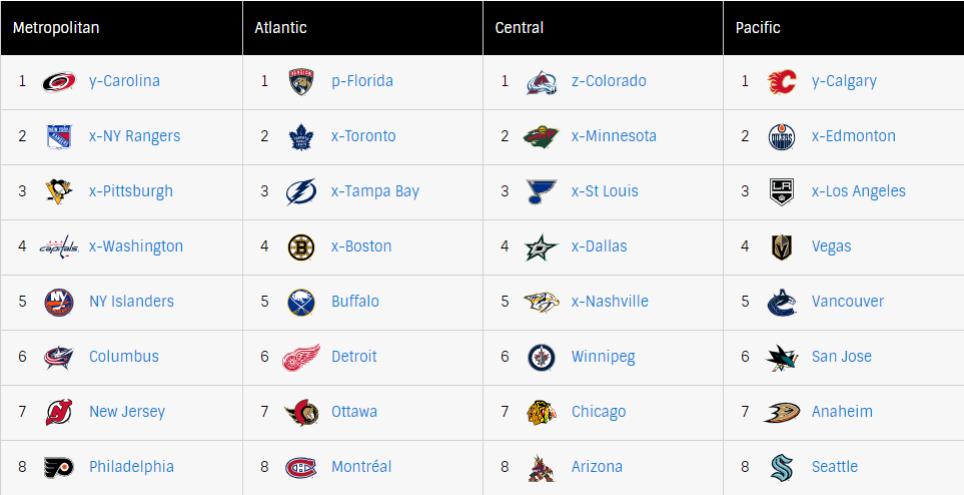Click the Carolina Hurricanes logo
964x495 pixels.
coord(59,81)
